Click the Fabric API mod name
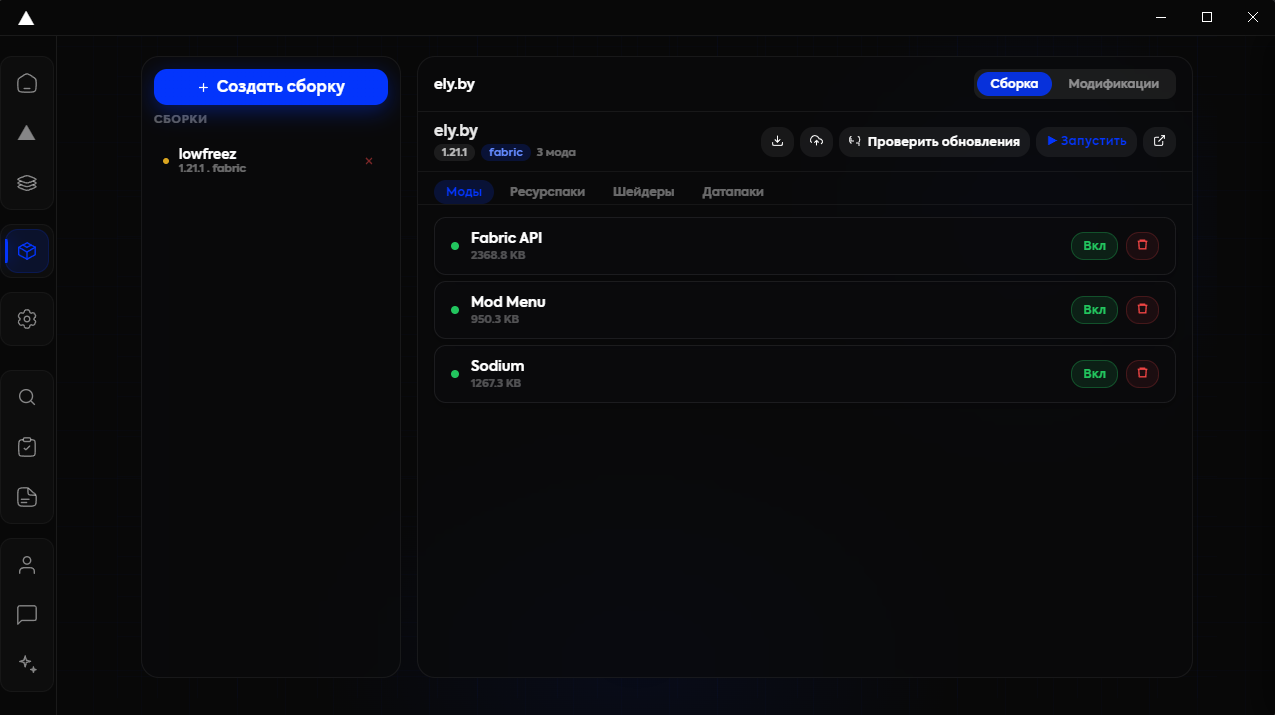 [506, 238]
